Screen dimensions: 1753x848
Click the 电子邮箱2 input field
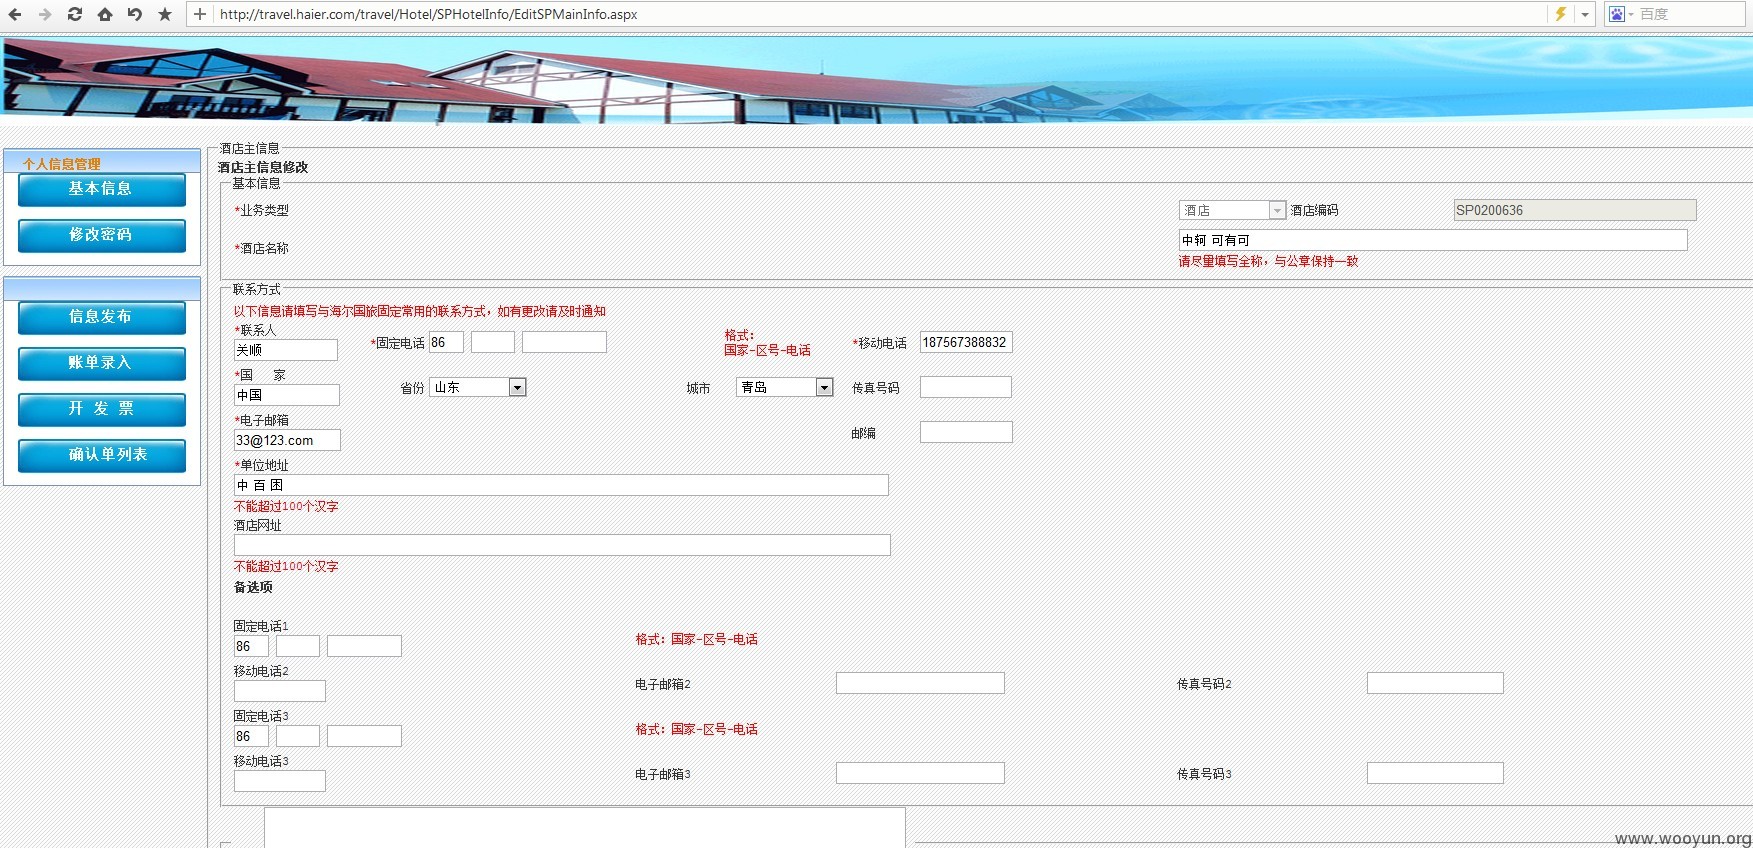pos(920,683)
